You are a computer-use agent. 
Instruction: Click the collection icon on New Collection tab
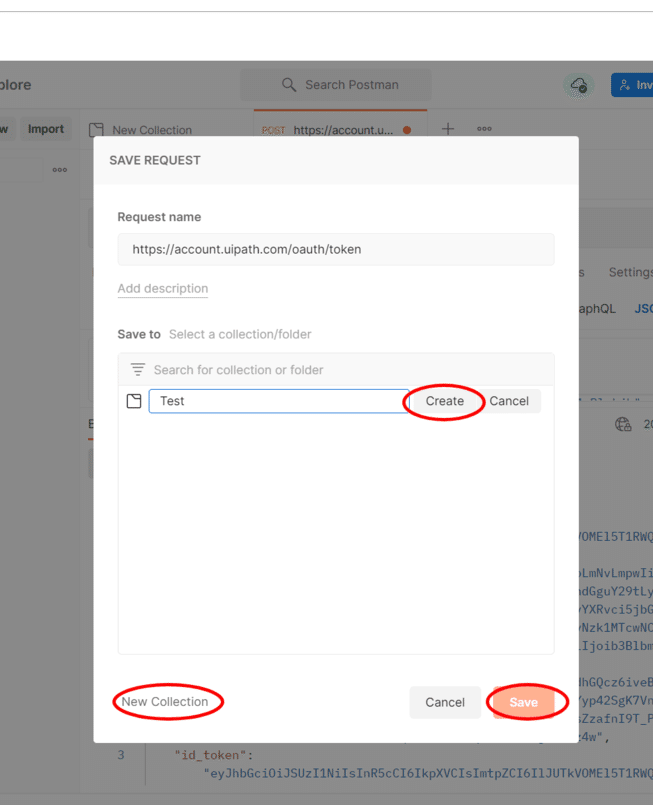96,130
